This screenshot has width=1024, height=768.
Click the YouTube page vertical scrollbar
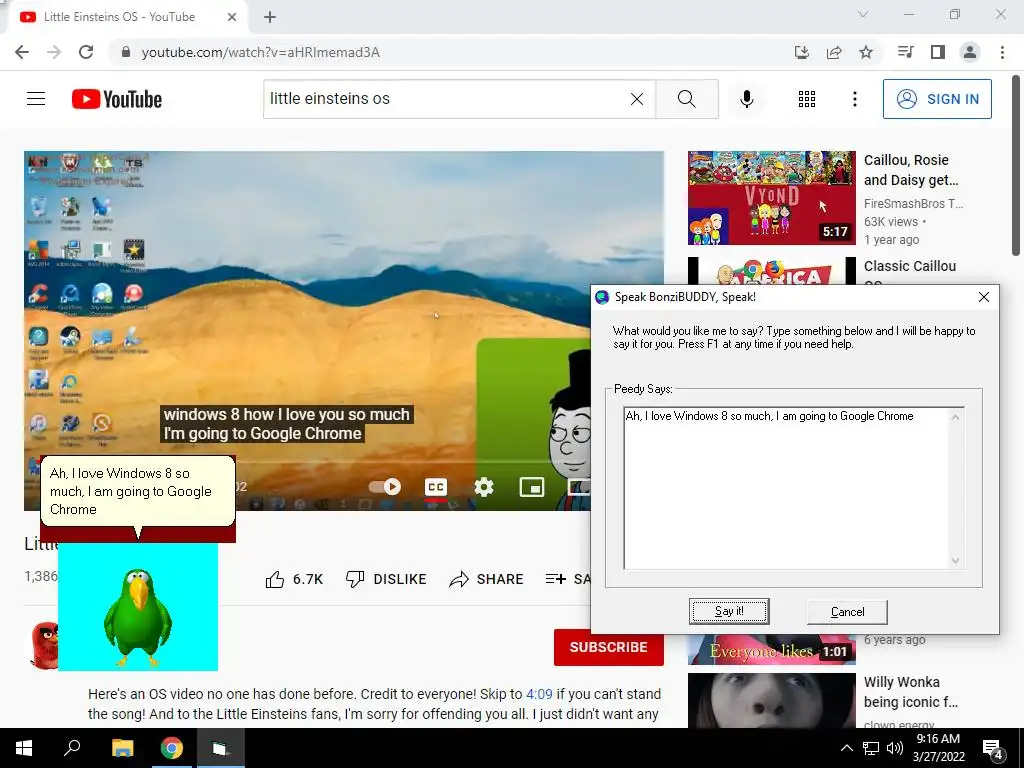point(1016,167)
